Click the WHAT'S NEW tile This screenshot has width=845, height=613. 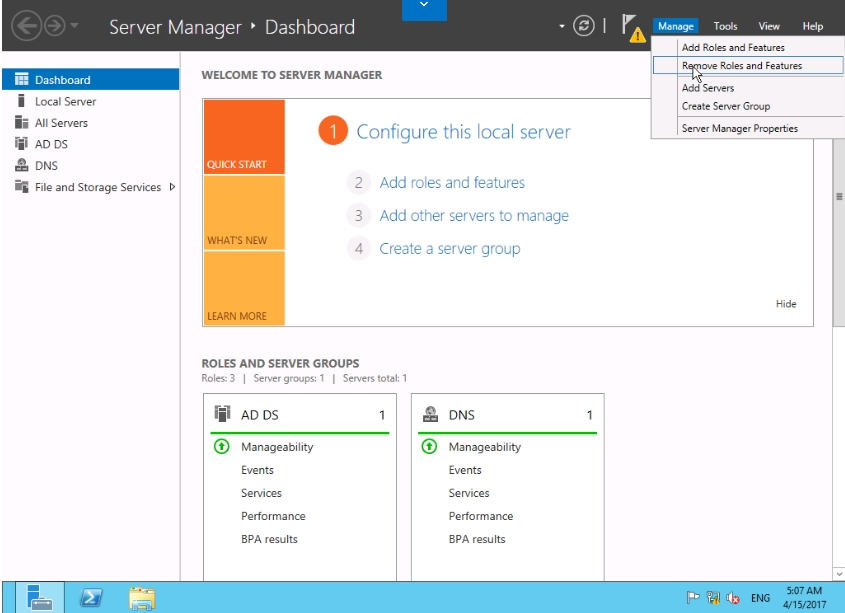coord(244,213)
